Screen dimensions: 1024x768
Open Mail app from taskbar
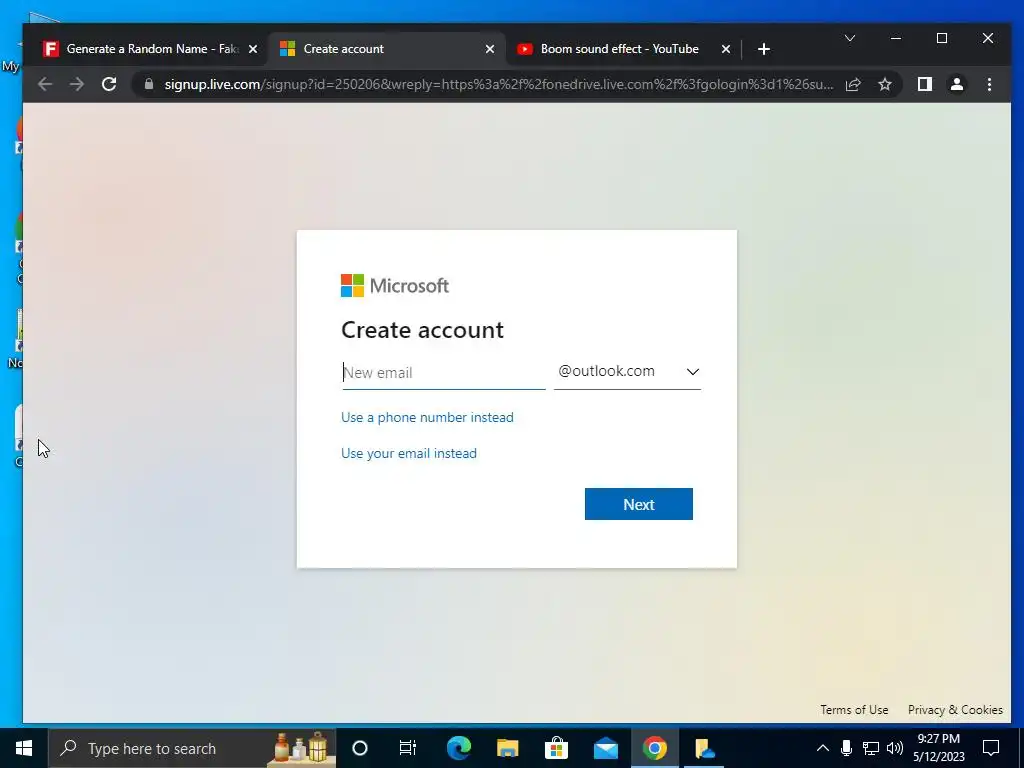(605, 748)
